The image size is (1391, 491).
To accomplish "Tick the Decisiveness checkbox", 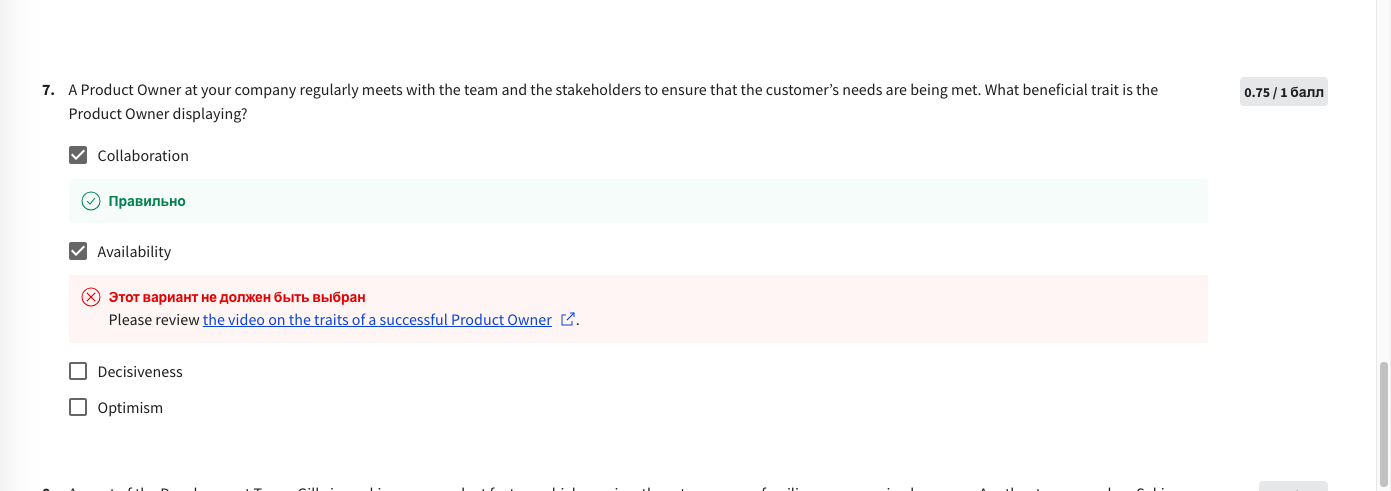I will click(x=78, y=371).
